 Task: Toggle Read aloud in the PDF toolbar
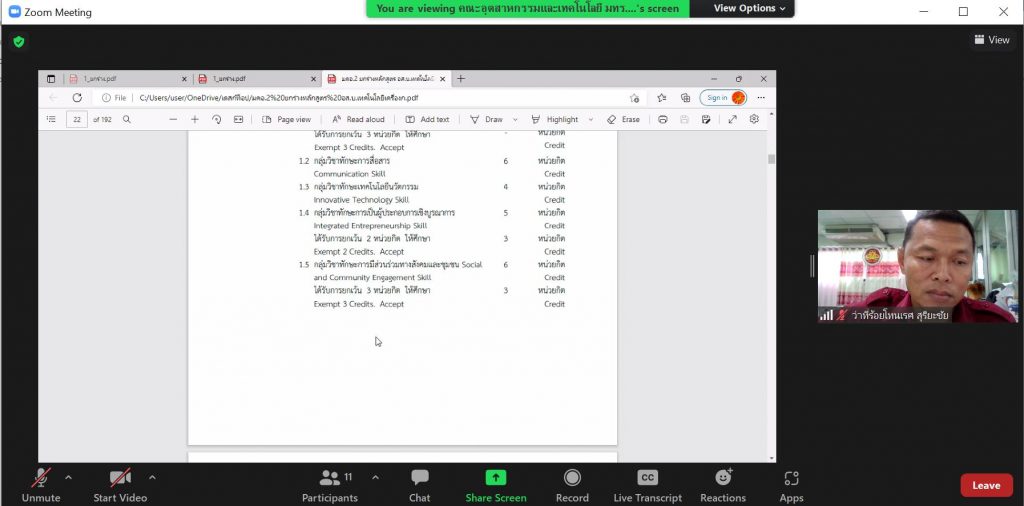[358, 119]
